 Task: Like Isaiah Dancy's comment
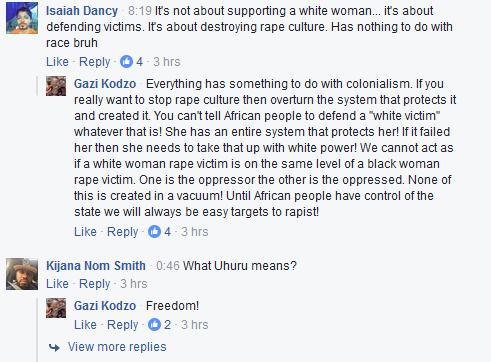(57, 62)
